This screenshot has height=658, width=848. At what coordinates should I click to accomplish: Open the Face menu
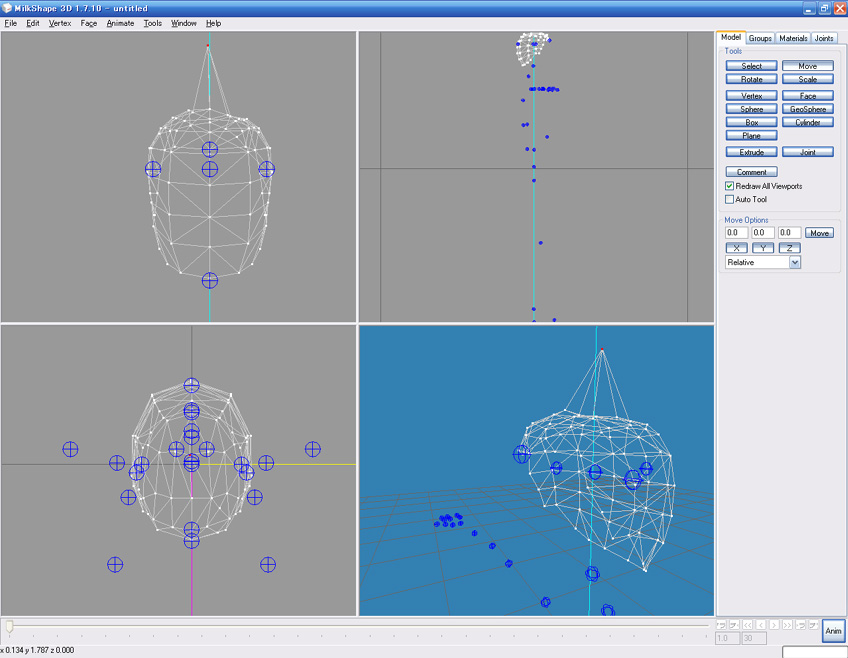(89, 23)
